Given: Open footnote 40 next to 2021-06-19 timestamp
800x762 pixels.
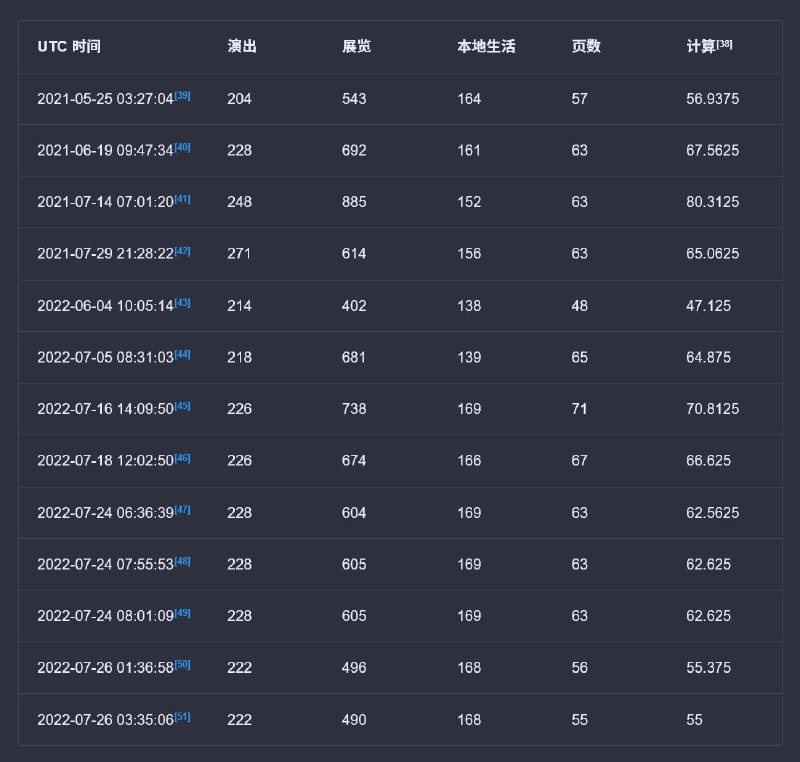Looking at the screenshot, I should click(182, 147).
